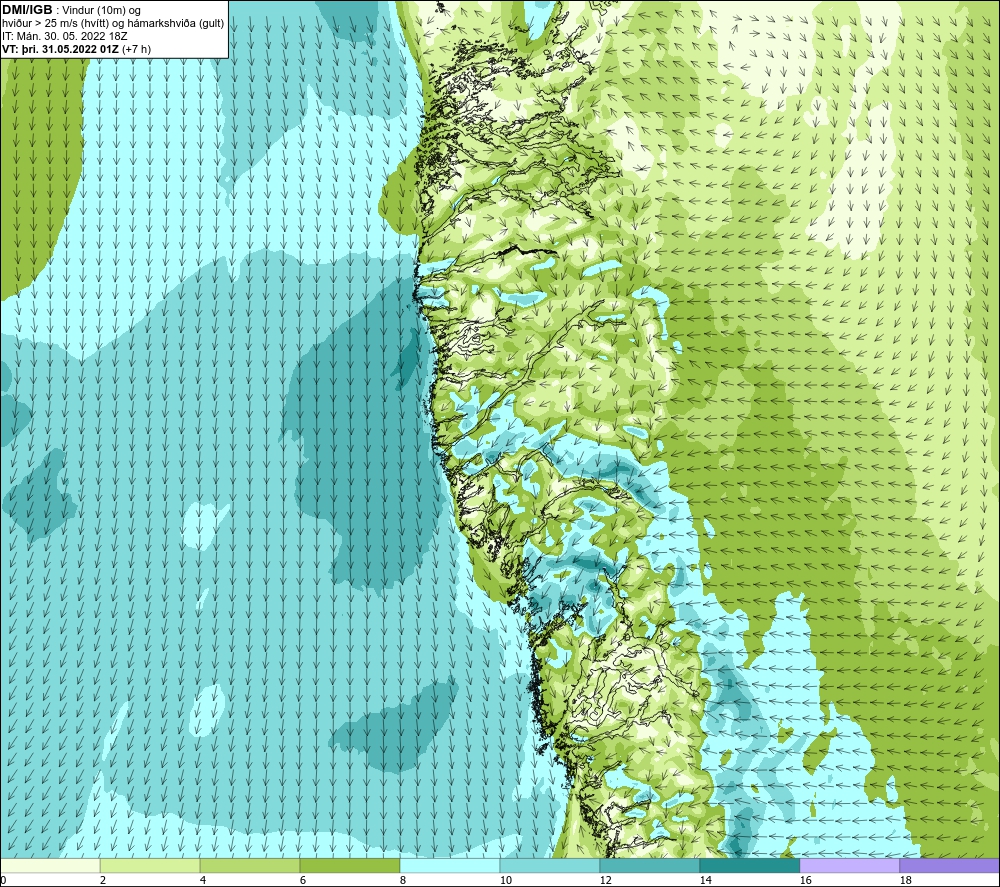This screenshot has height=887, width=1000.
Task: Click the legend value label 10
Action: (506, 881)
